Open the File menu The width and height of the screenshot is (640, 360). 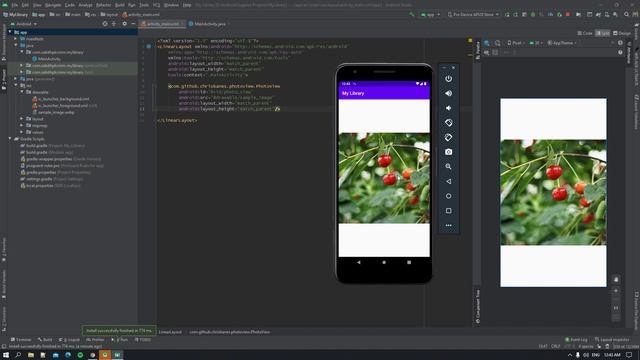pyautogui.click(x=15, y=5)
